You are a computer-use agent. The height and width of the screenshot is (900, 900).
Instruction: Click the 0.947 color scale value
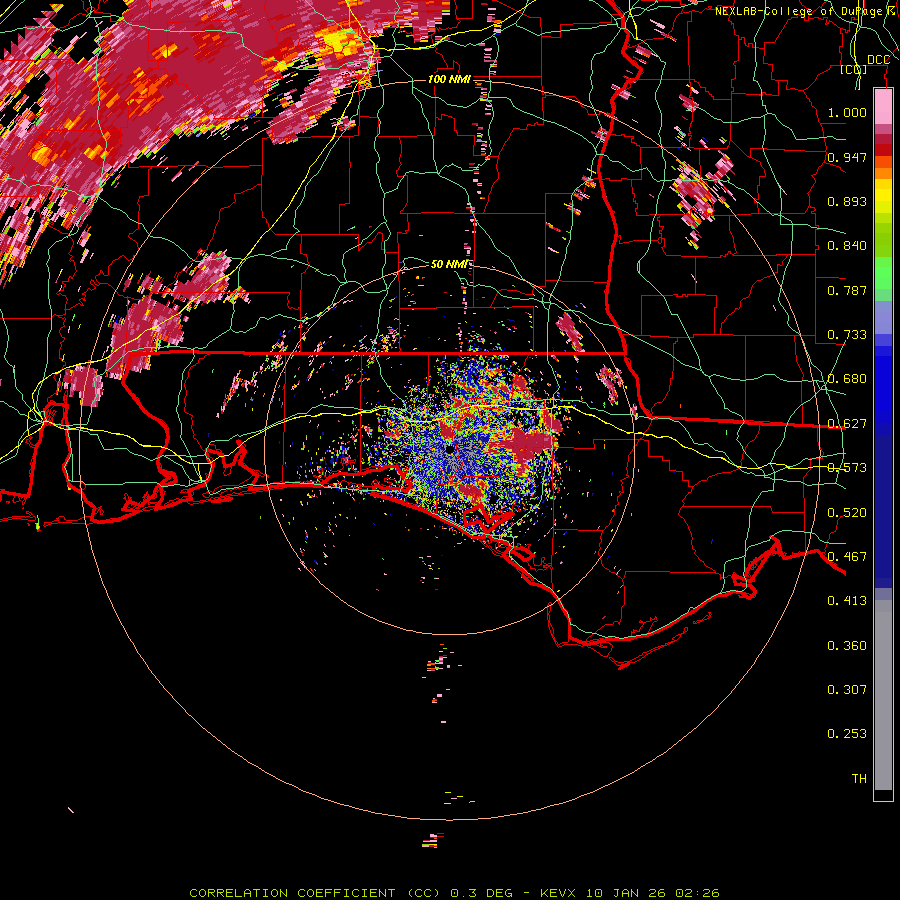coord(847,157)
